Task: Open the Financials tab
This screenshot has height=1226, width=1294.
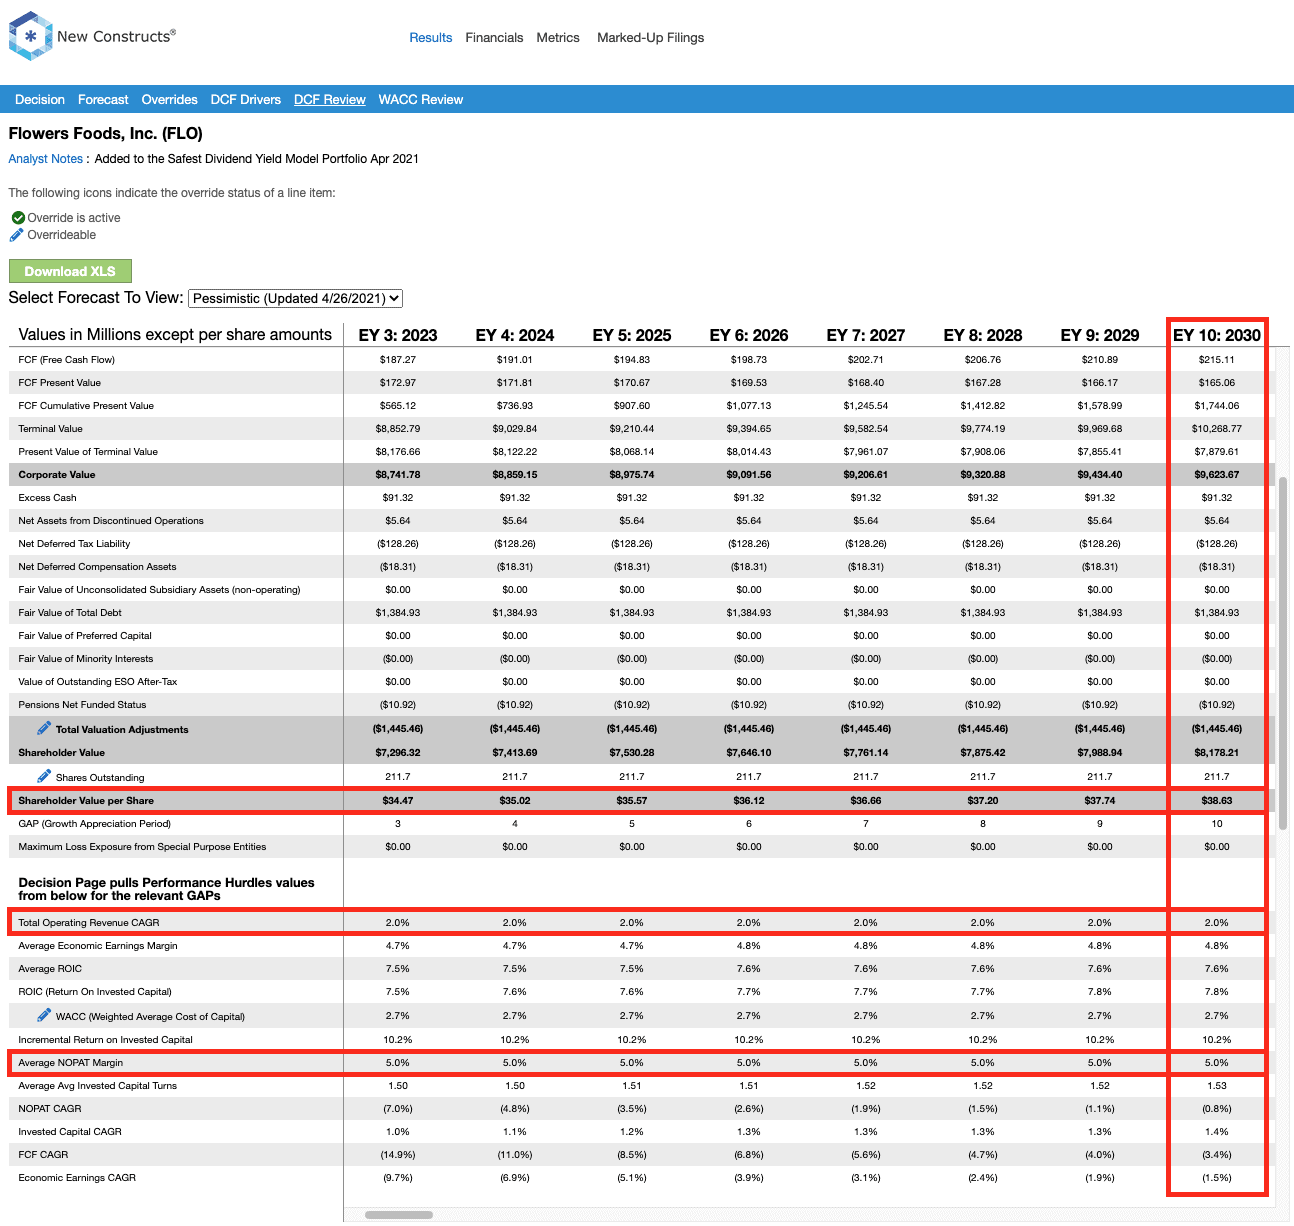Action: 494,38
